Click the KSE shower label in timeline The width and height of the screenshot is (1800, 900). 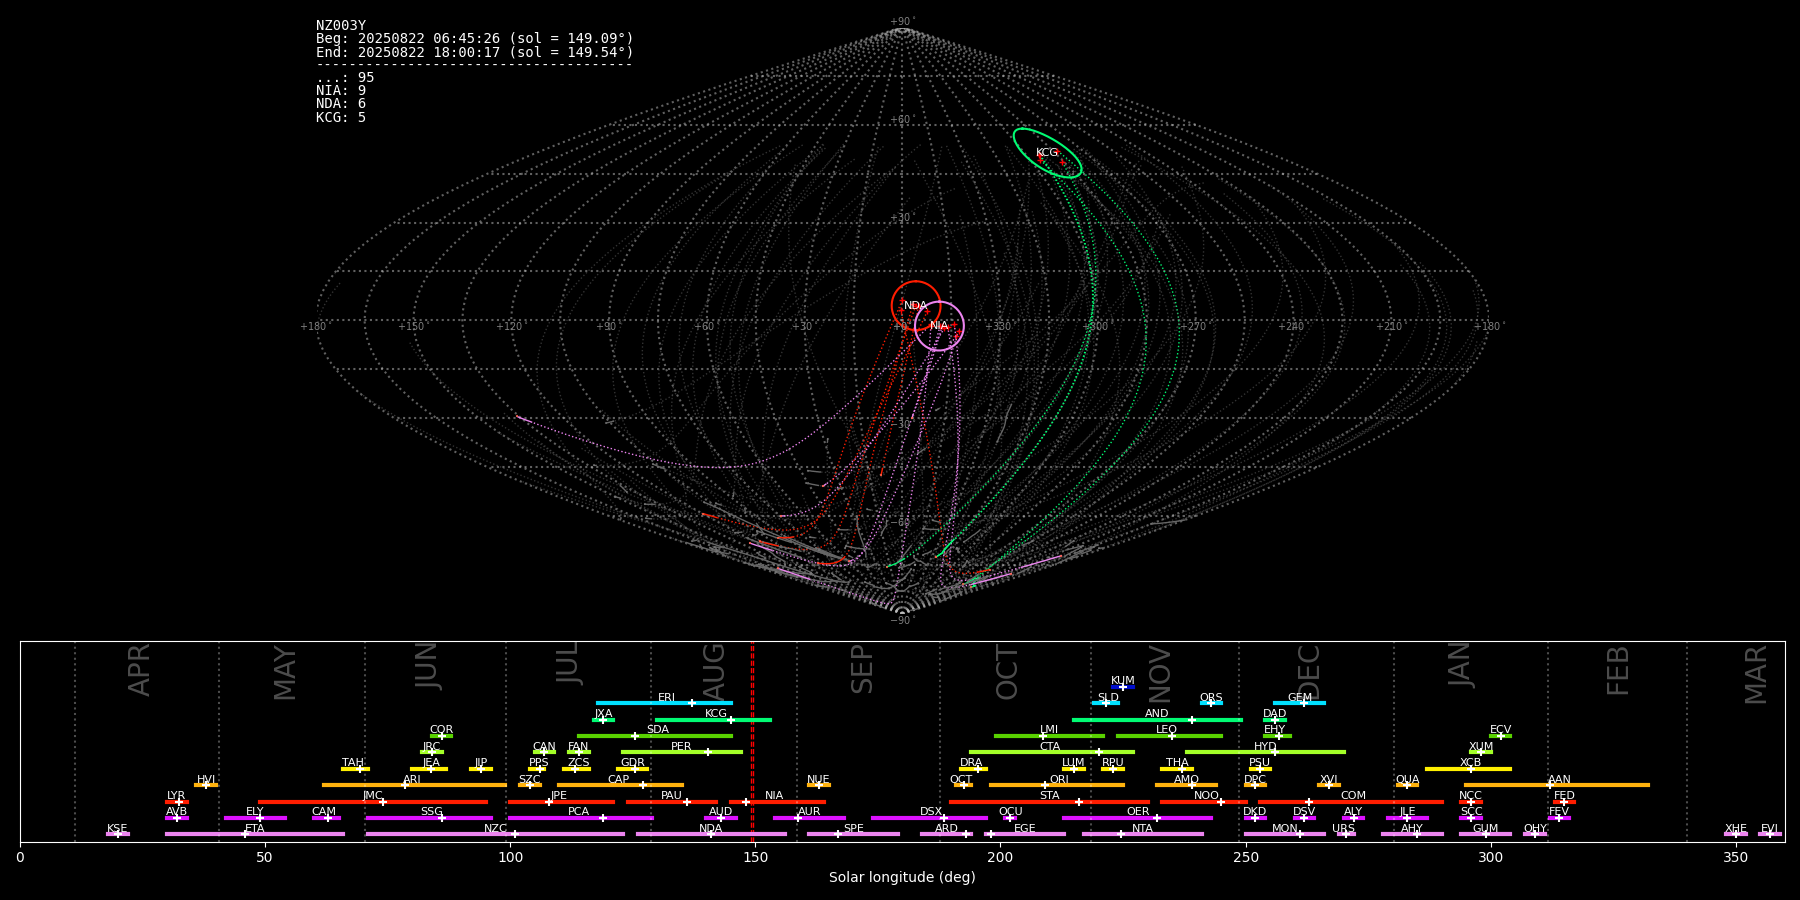[117, 829]
